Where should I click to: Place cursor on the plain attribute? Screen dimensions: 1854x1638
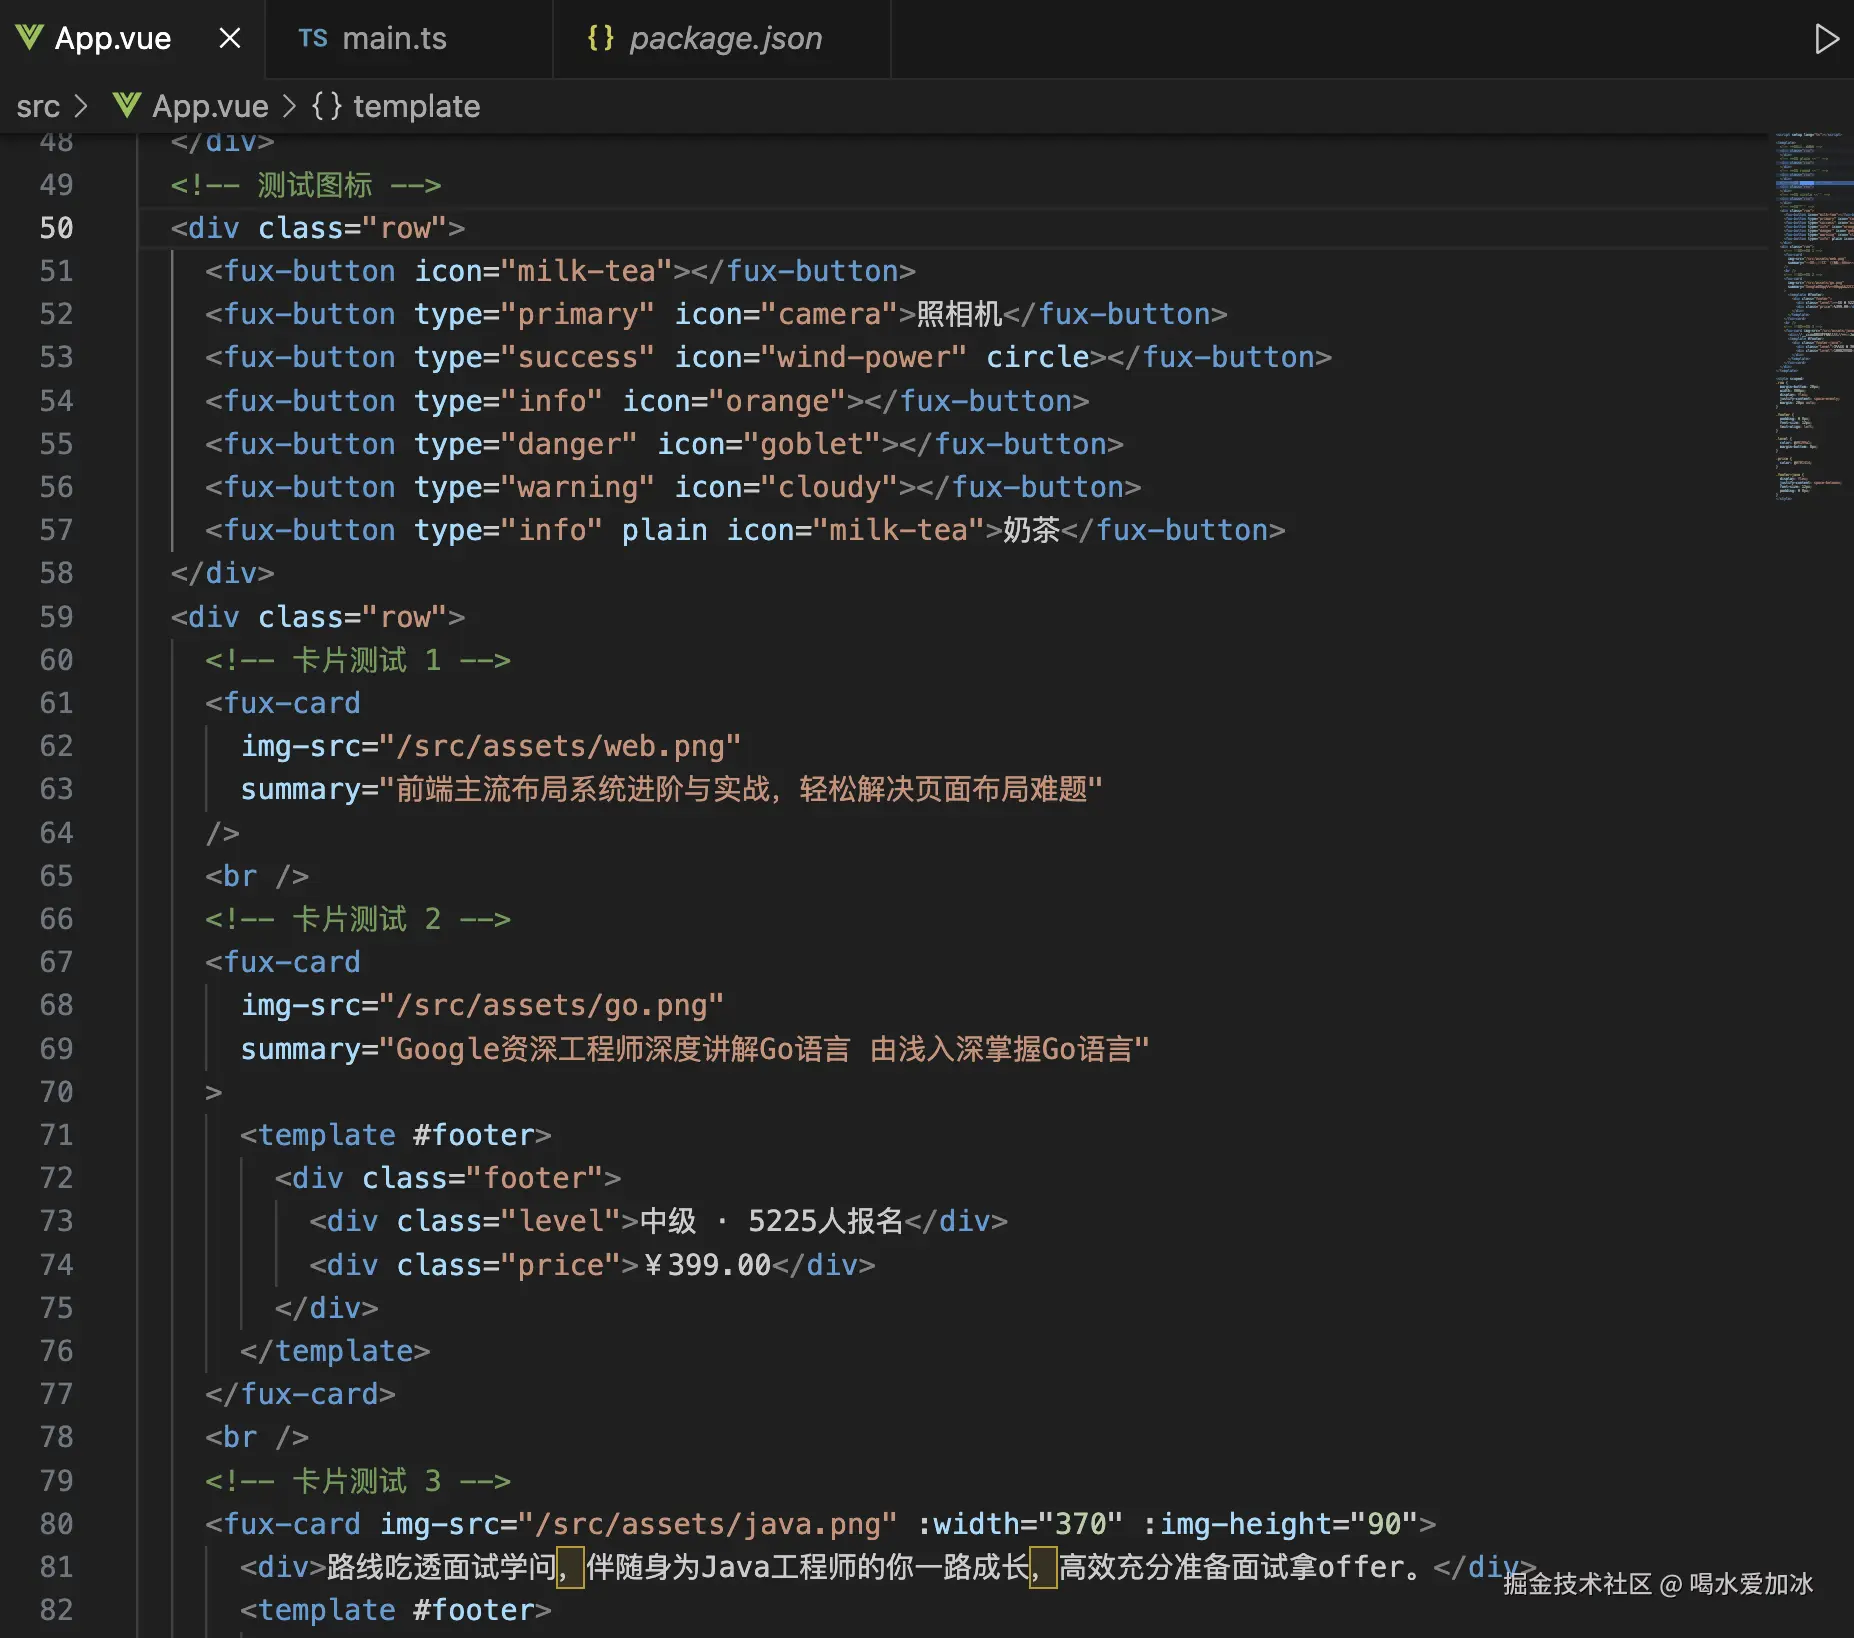click(x=665, y=530)
